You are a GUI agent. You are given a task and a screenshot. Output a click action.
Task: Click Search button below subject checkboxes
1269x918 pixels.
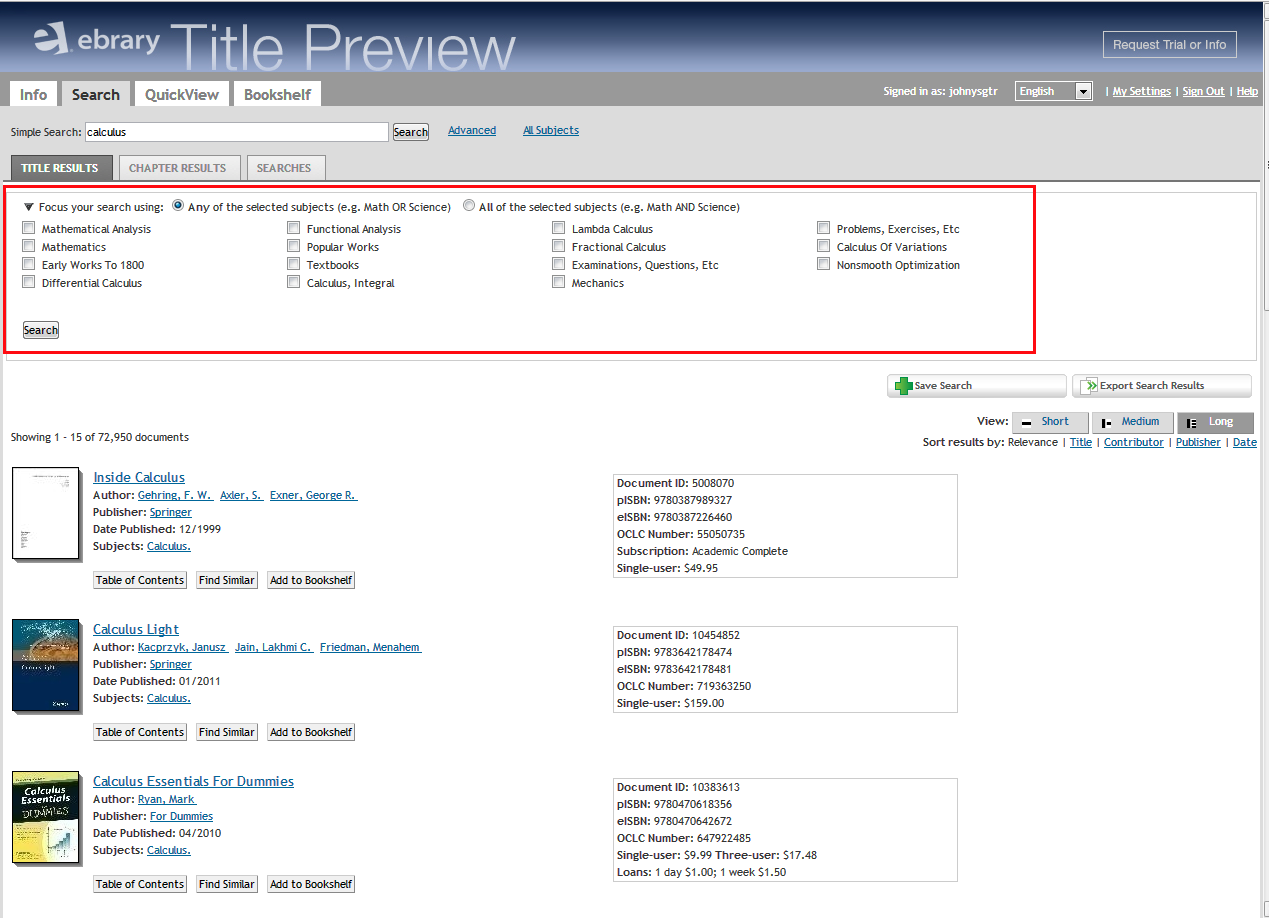click(x=41, y=330)
